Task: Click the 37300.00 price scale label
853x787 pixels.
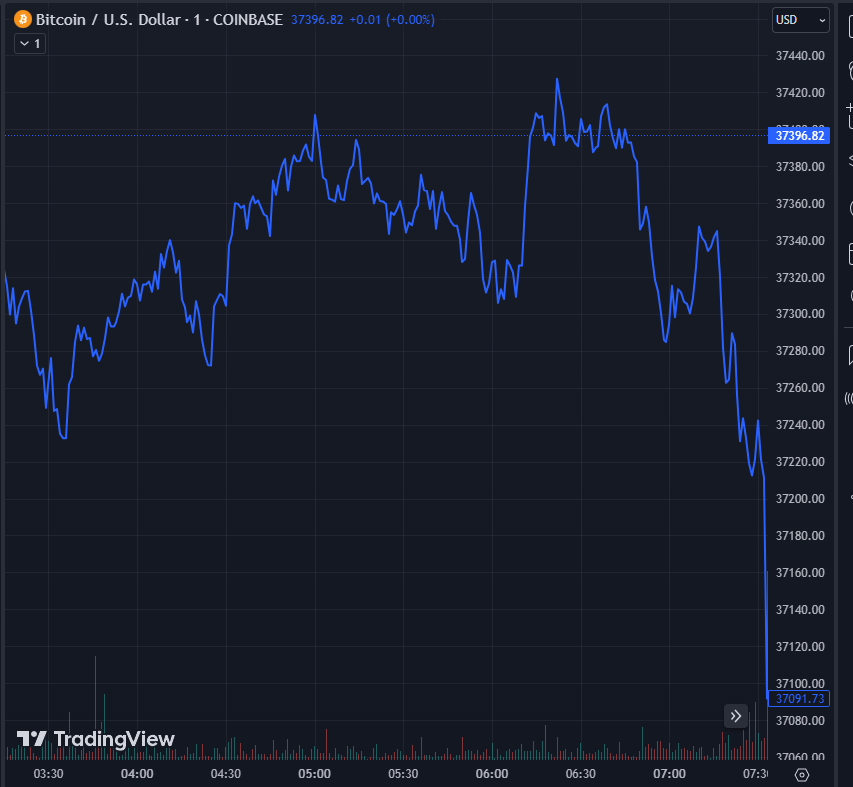Action: click(800, 314)
